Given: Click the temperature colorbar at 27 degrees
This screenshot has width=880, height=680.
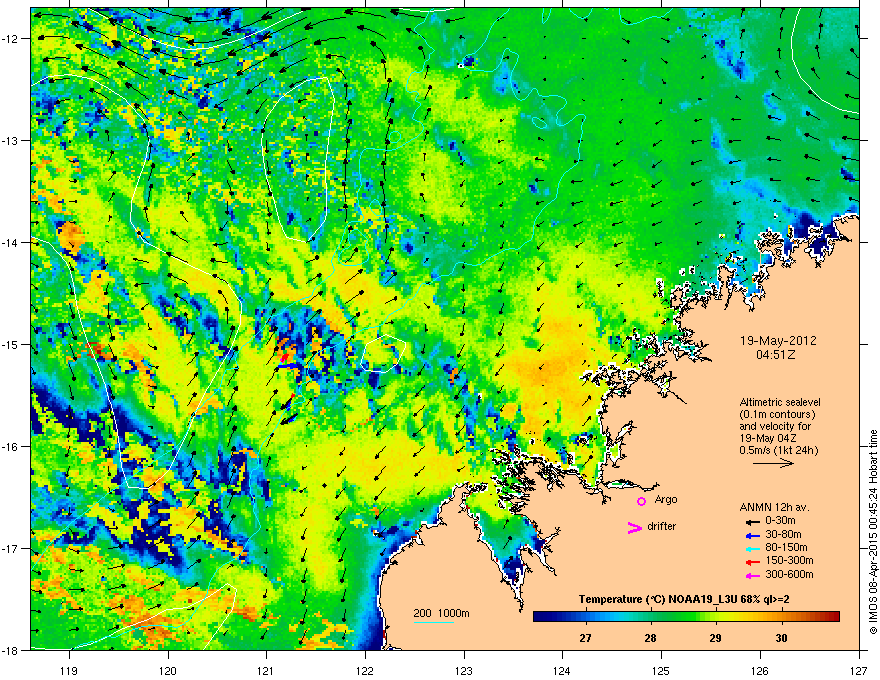Looking at the screenshot, I should point(585,616).
